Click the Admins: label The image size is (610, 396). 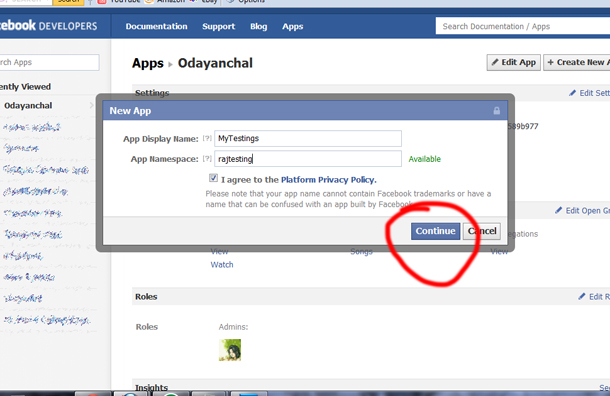tap(233, 327)
